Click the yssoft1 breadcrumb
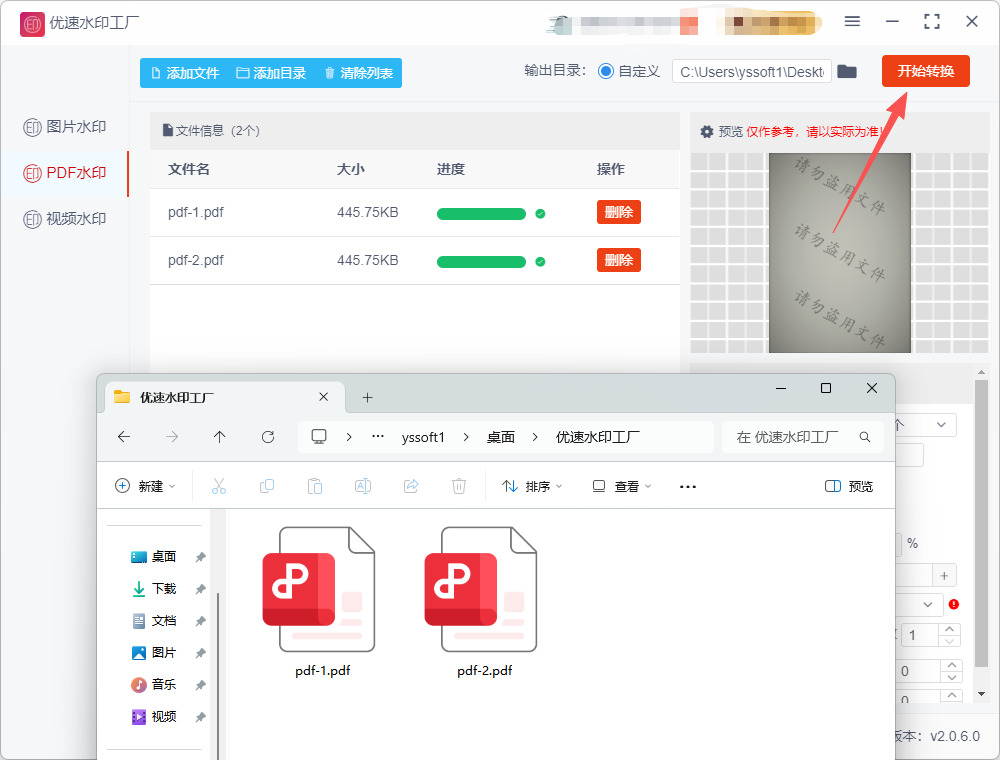 [x=423, y=437]
